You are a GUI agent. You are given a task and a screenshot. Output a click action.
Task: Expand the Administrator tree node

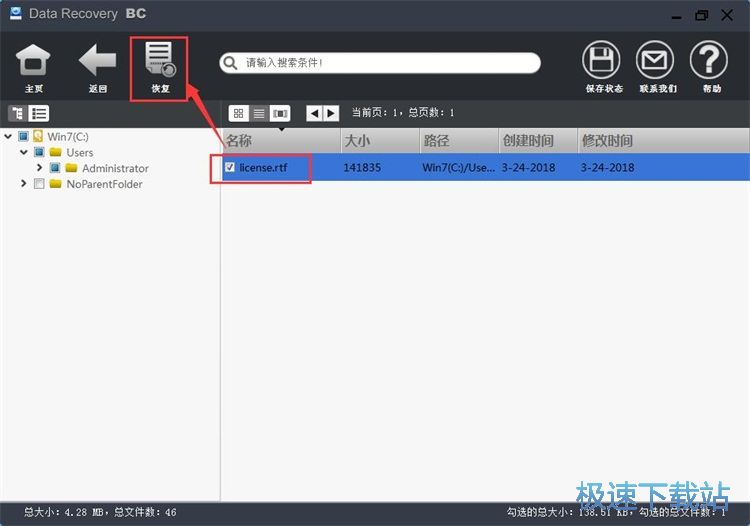point(40,168)
